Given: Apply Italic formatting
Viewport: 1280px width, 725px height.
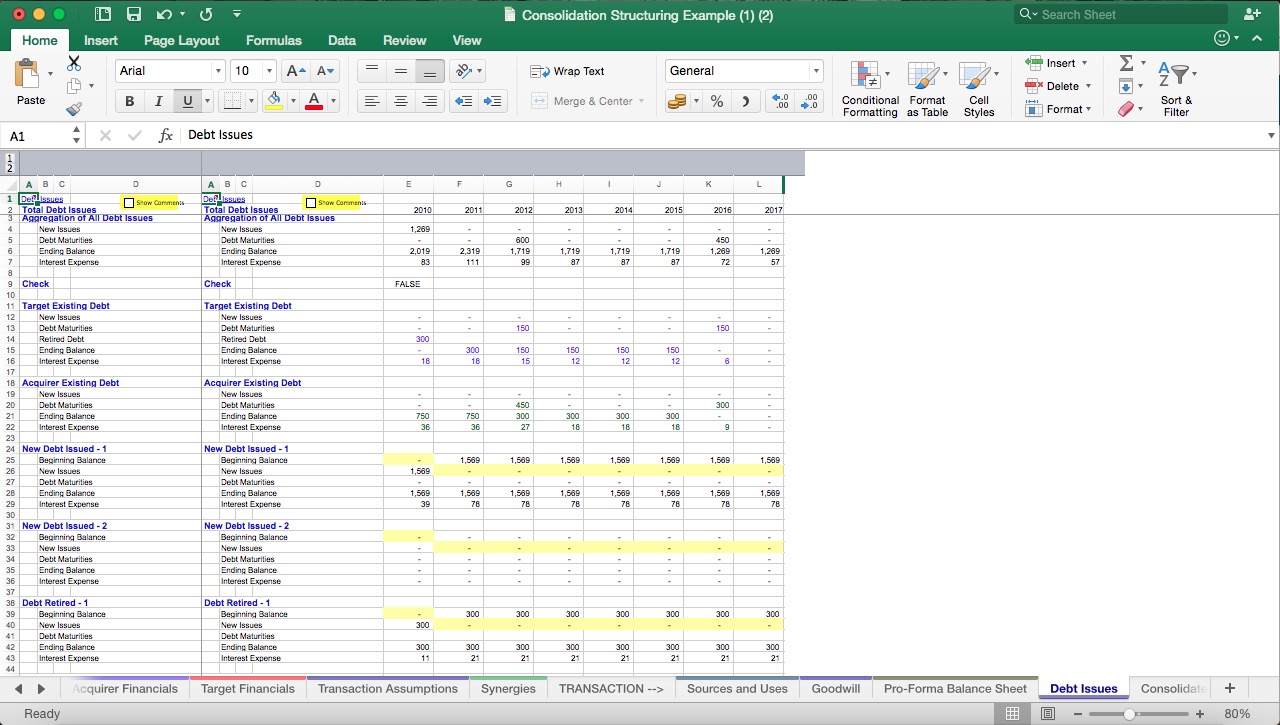Looking at the screenshot, I should point(158,101).
